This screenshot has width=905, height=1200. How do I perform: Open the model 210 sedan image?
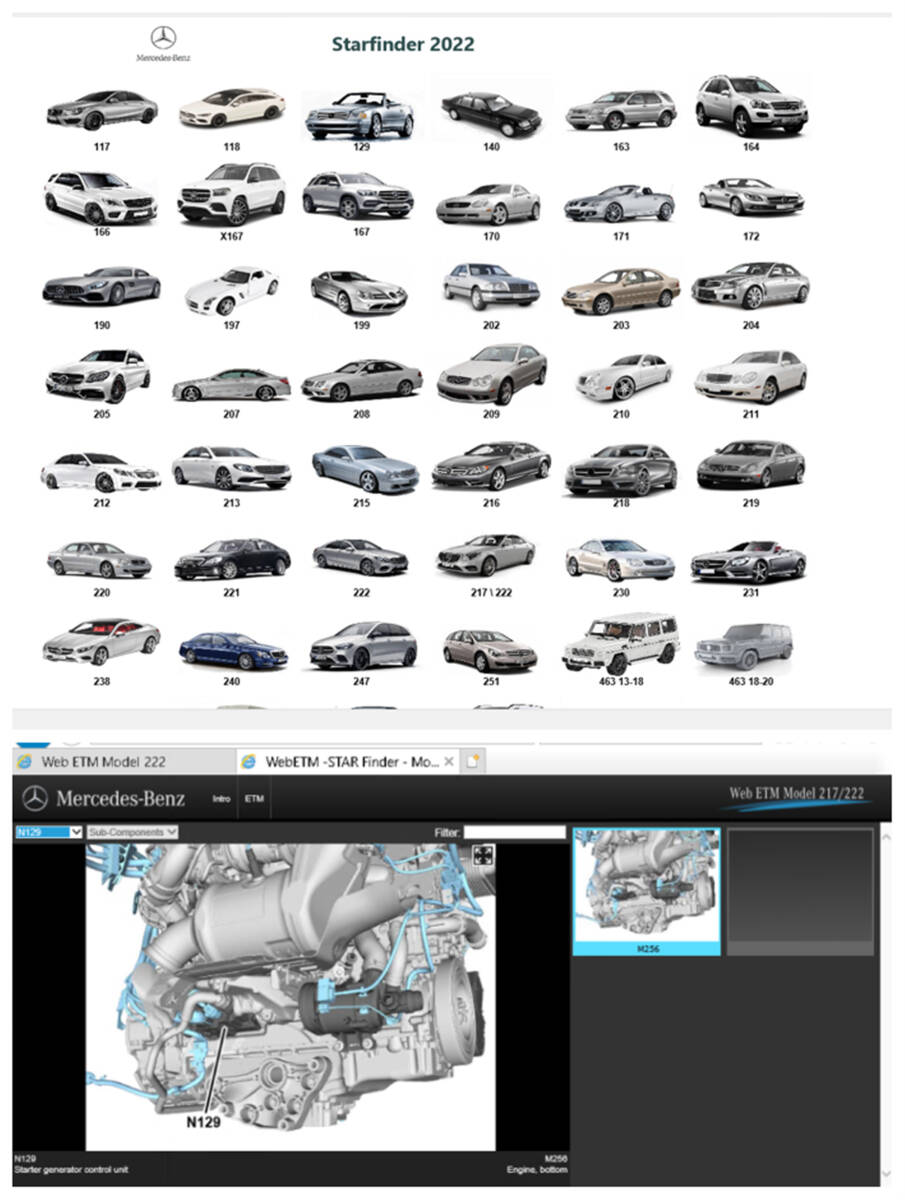623,377
